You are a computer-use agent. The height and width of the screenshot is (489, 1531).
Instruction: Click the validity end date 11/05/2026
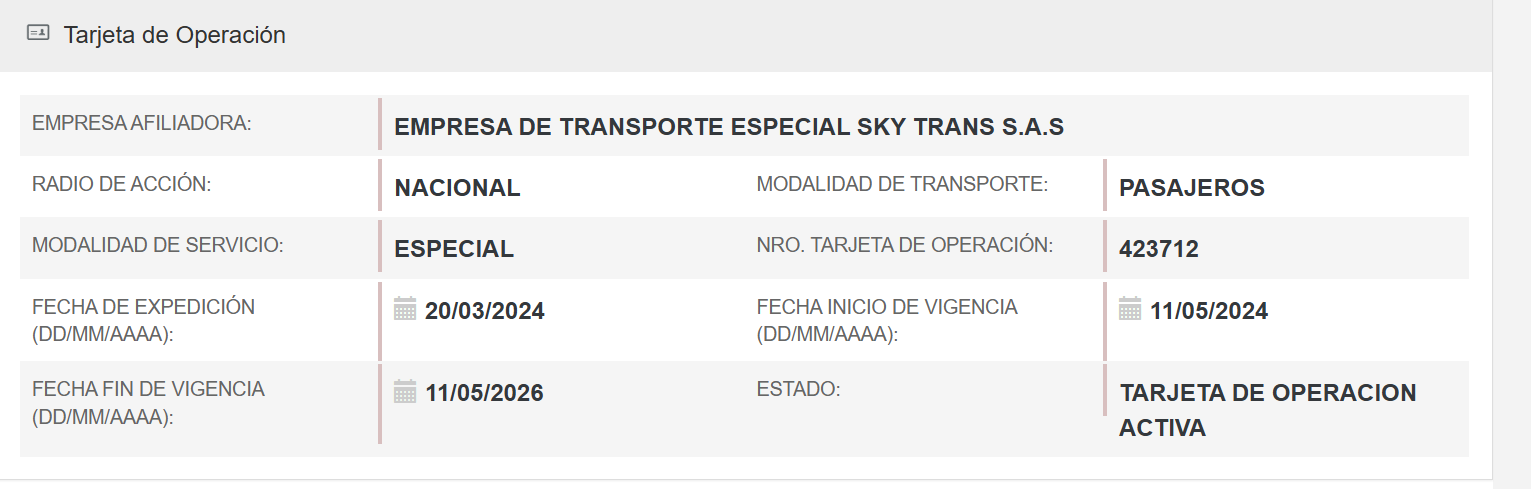484,393
